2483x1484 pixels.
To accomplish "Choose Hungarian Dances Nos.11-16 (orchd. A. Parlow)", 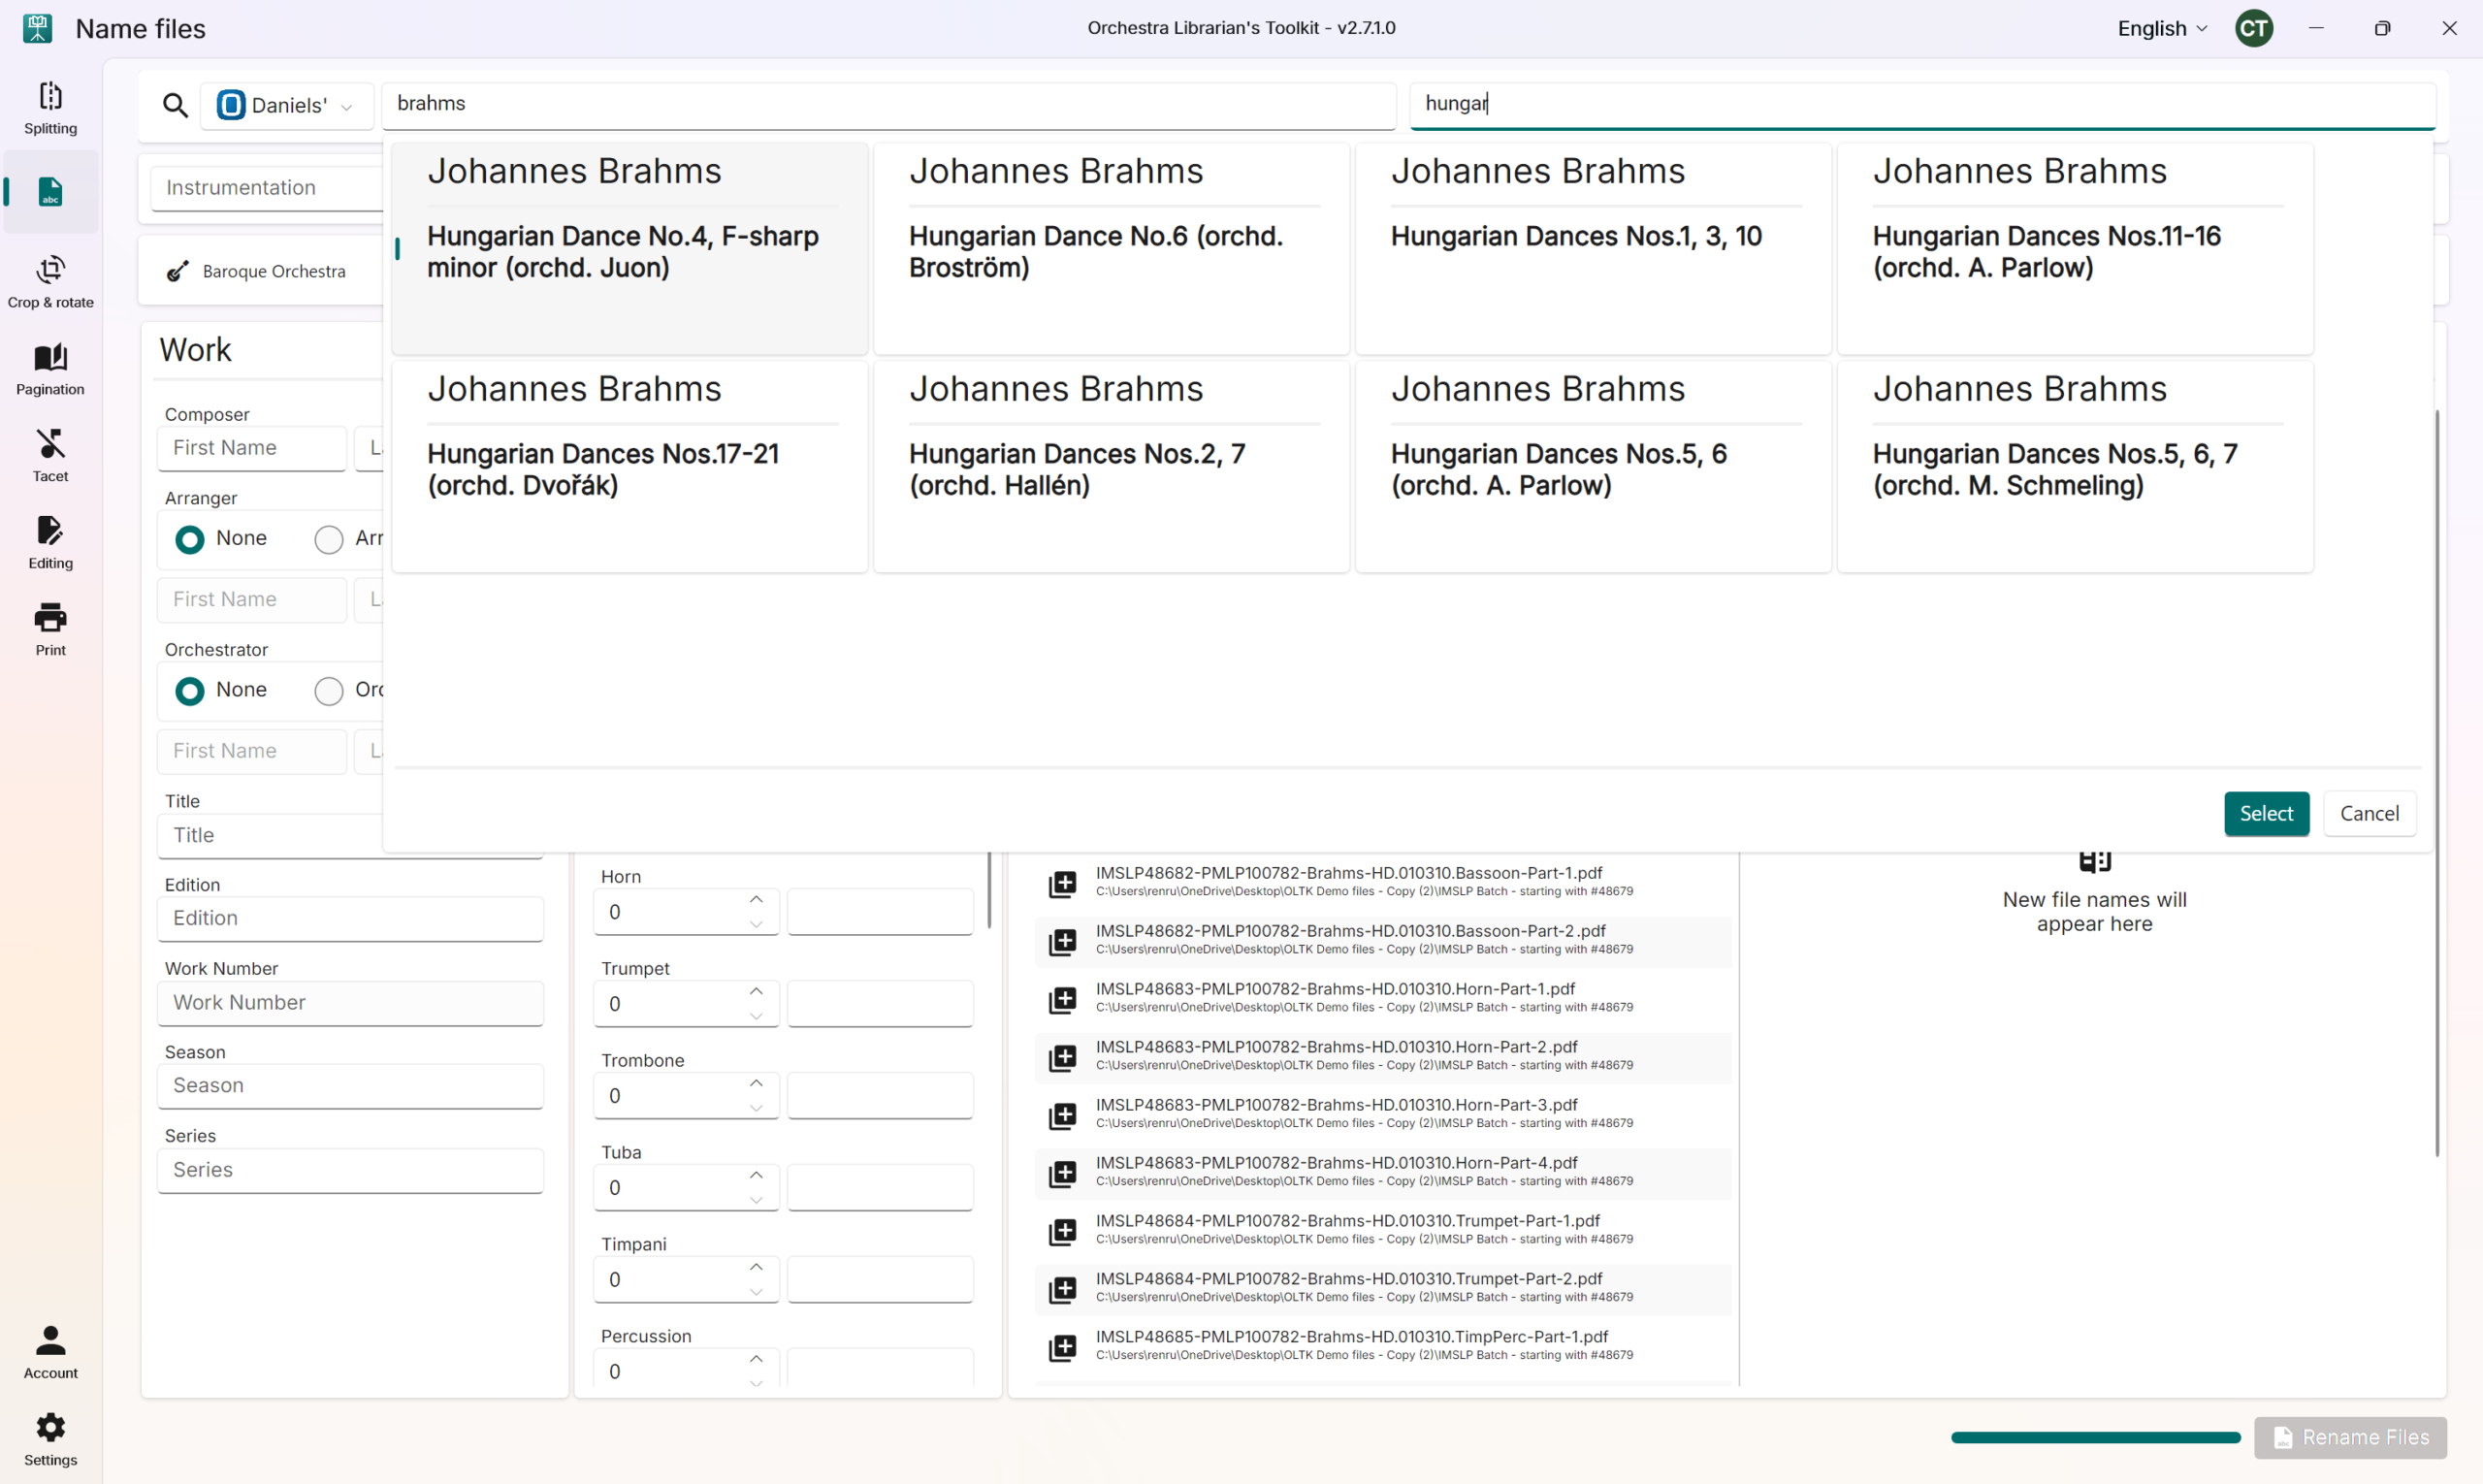I will tap(2075, 249).
